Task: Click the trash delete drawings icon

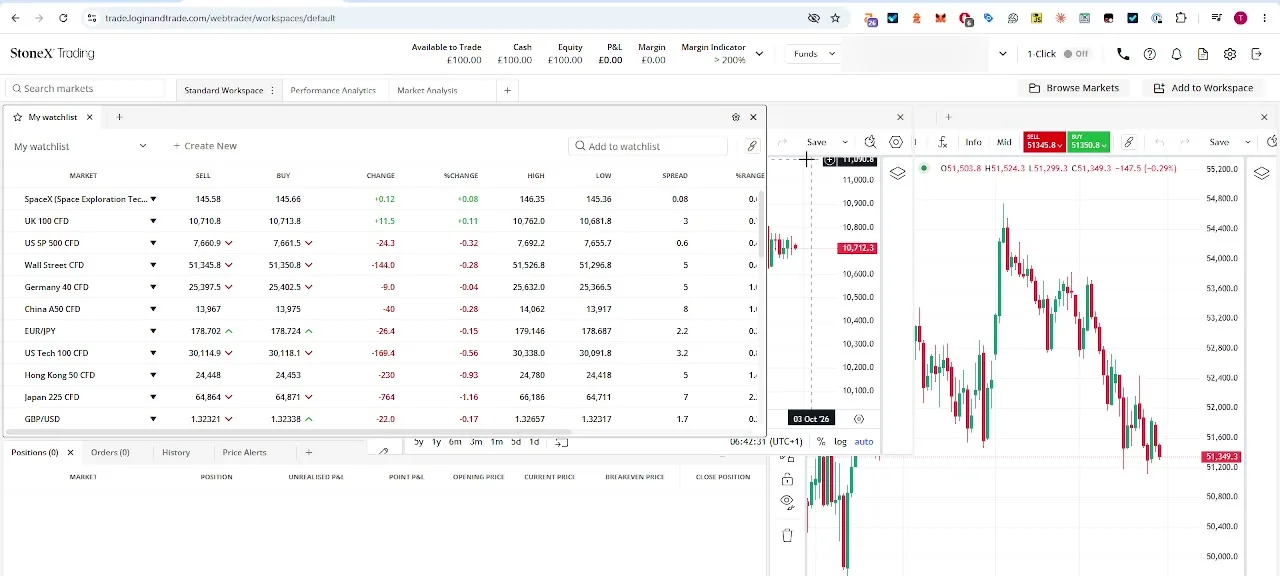Action: [x=787, y=536]
